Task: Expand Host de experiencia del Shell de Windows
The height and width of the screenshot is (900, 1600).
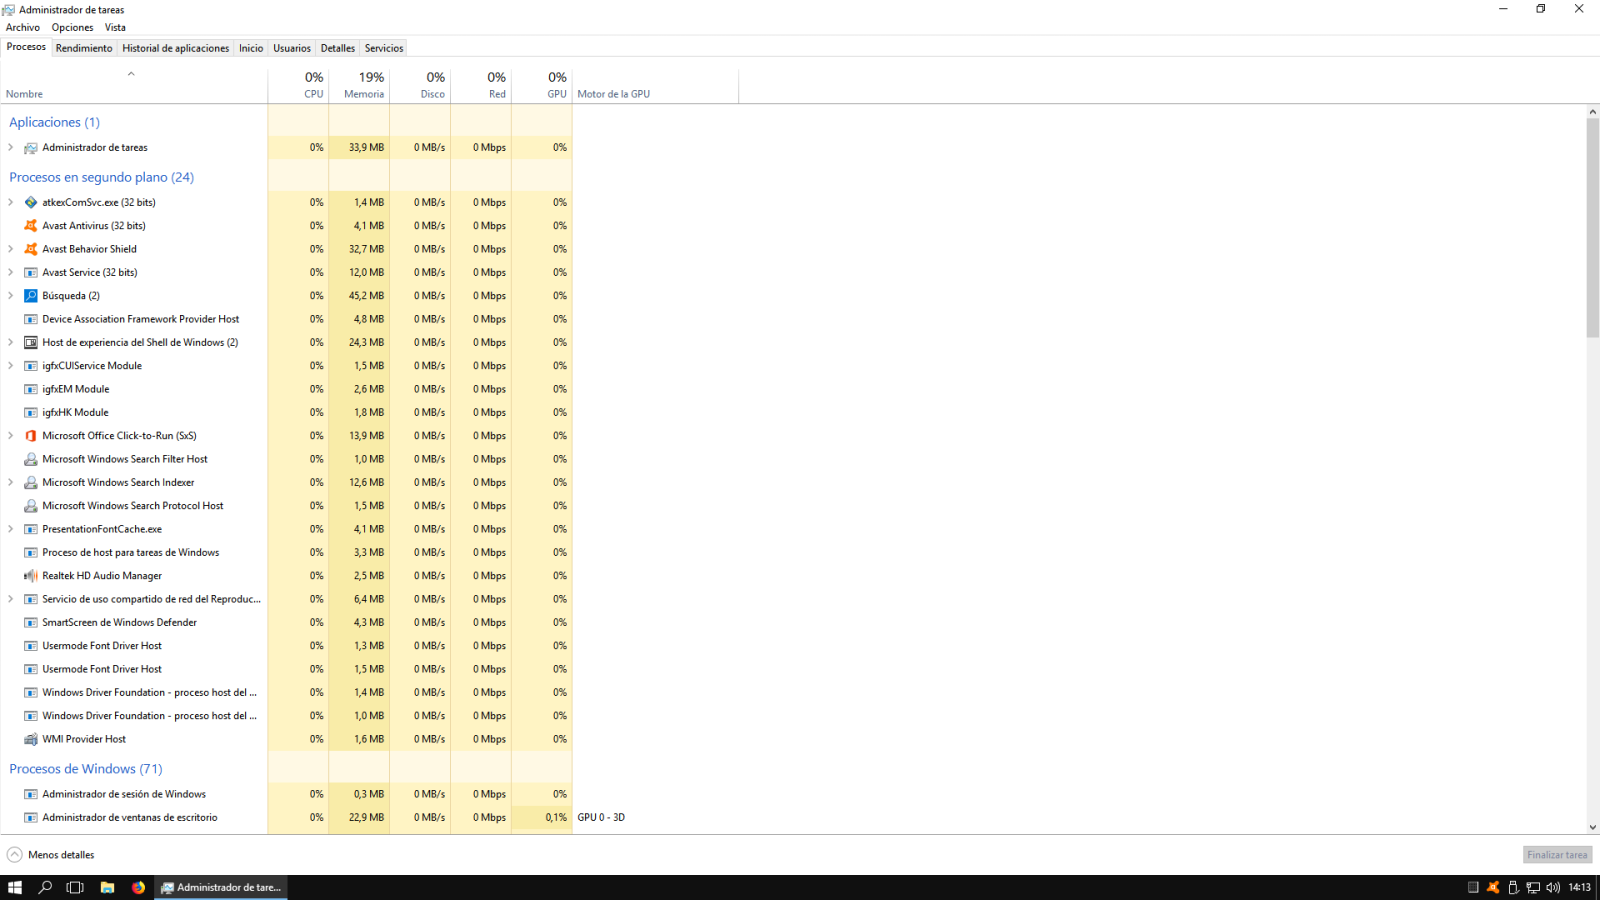Action: (x=11, y=342)
